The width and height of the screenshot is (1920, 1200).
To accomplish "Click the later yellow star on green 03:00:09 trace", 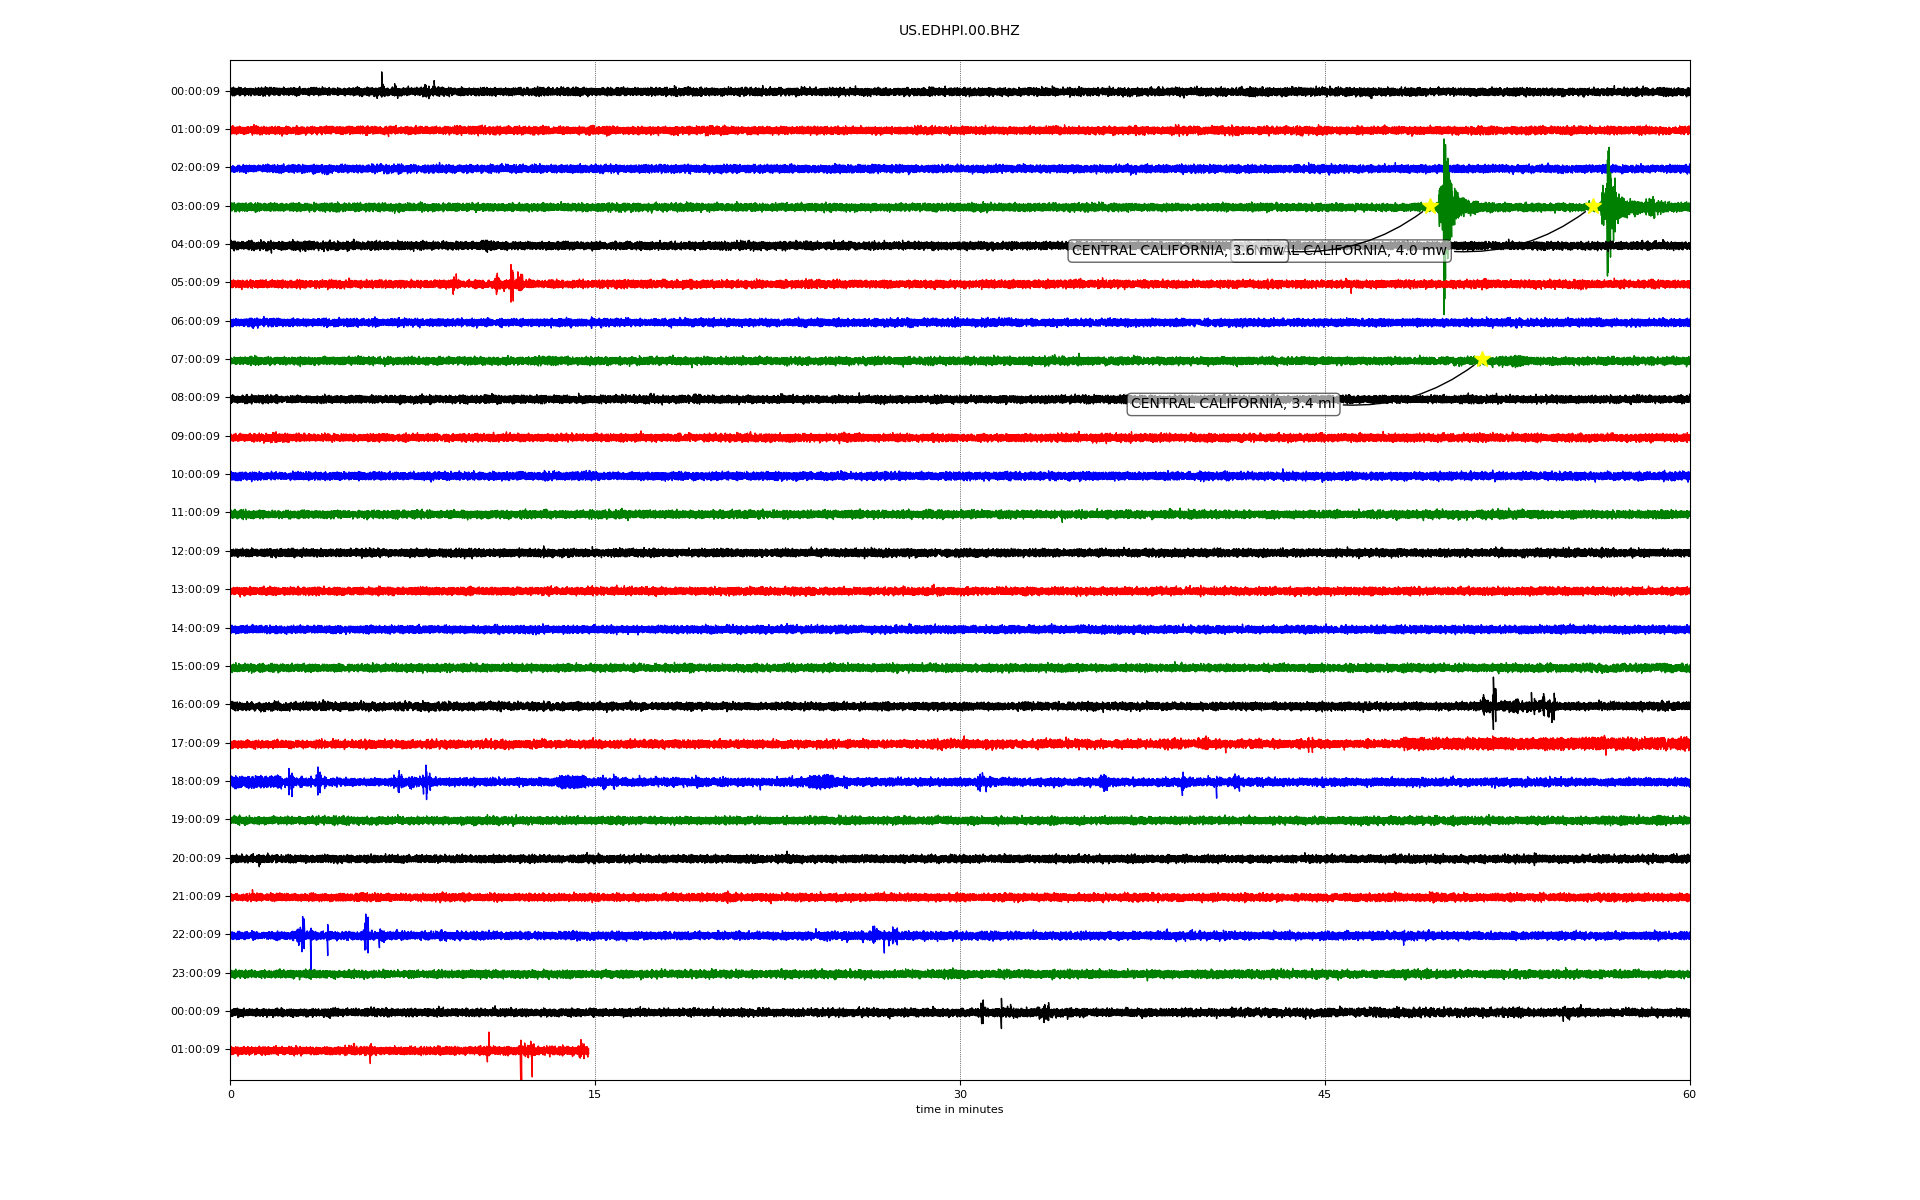I will click(1593, 207).
